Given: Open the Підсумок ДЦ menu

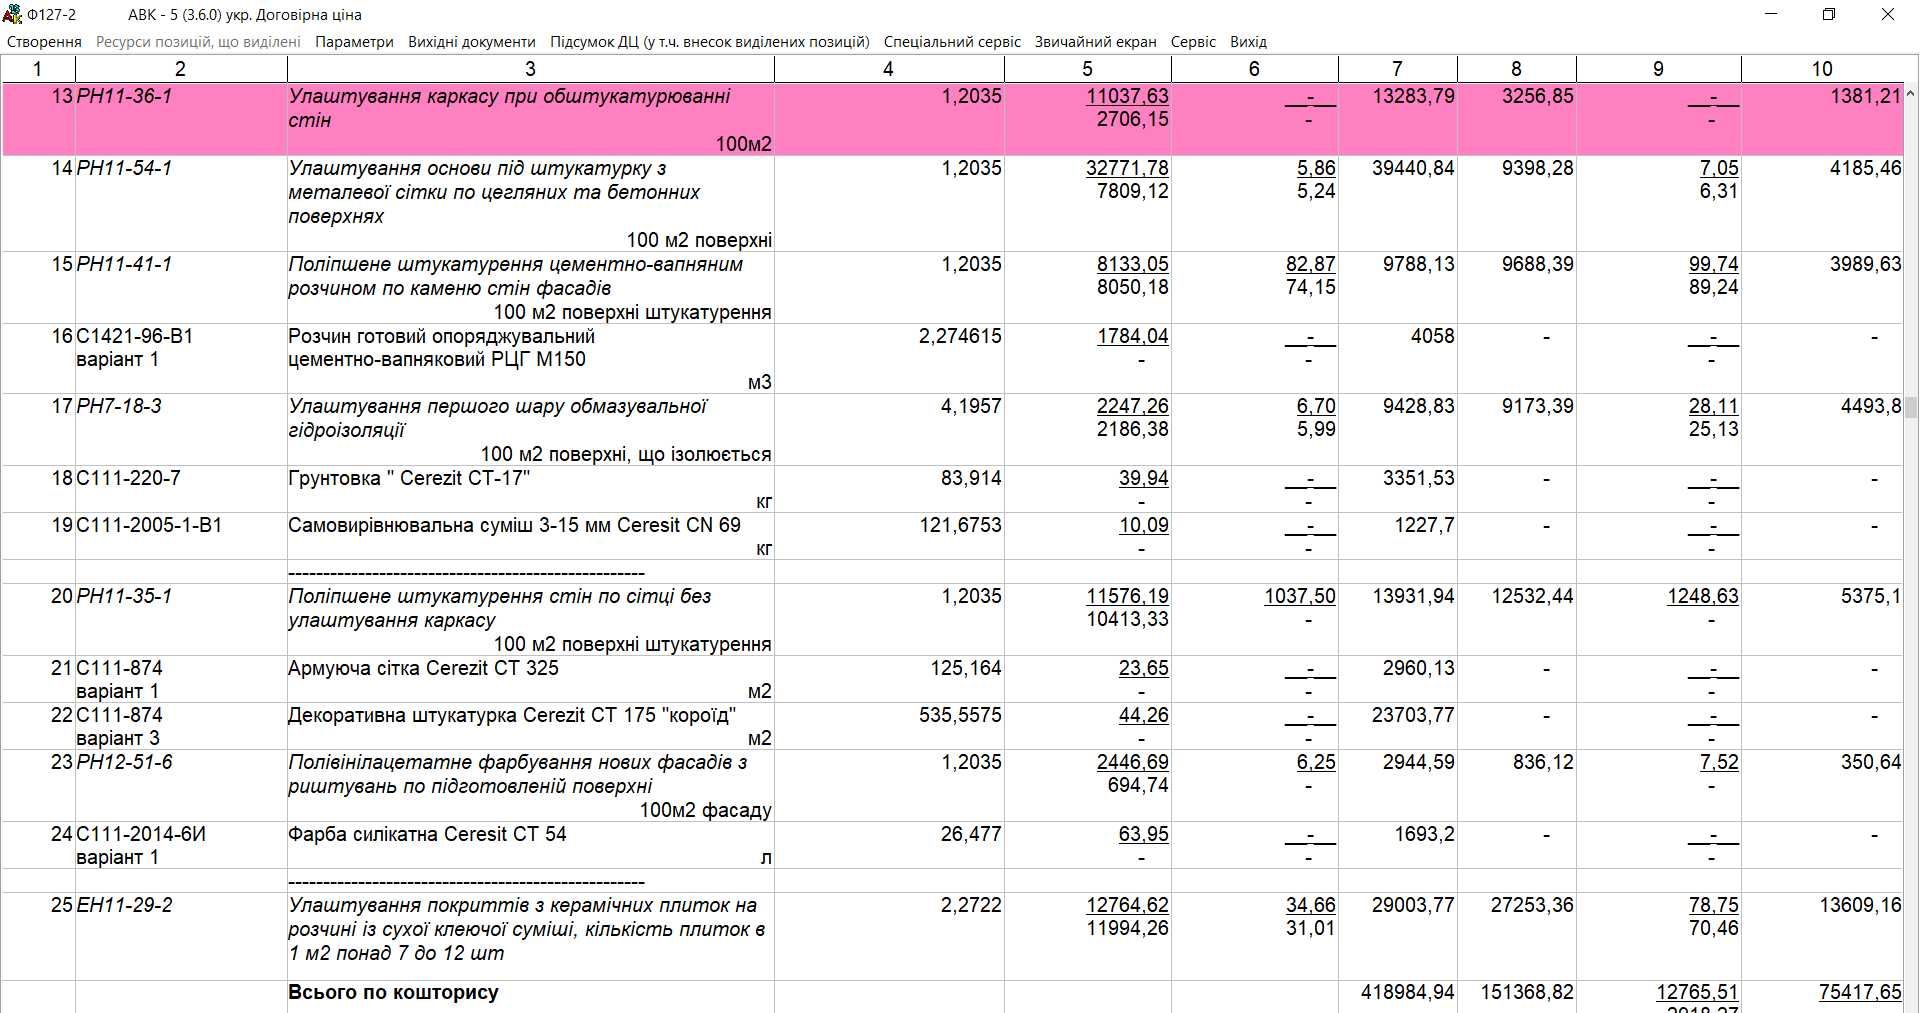Looking at the screenshot, I should pos(710,42).
